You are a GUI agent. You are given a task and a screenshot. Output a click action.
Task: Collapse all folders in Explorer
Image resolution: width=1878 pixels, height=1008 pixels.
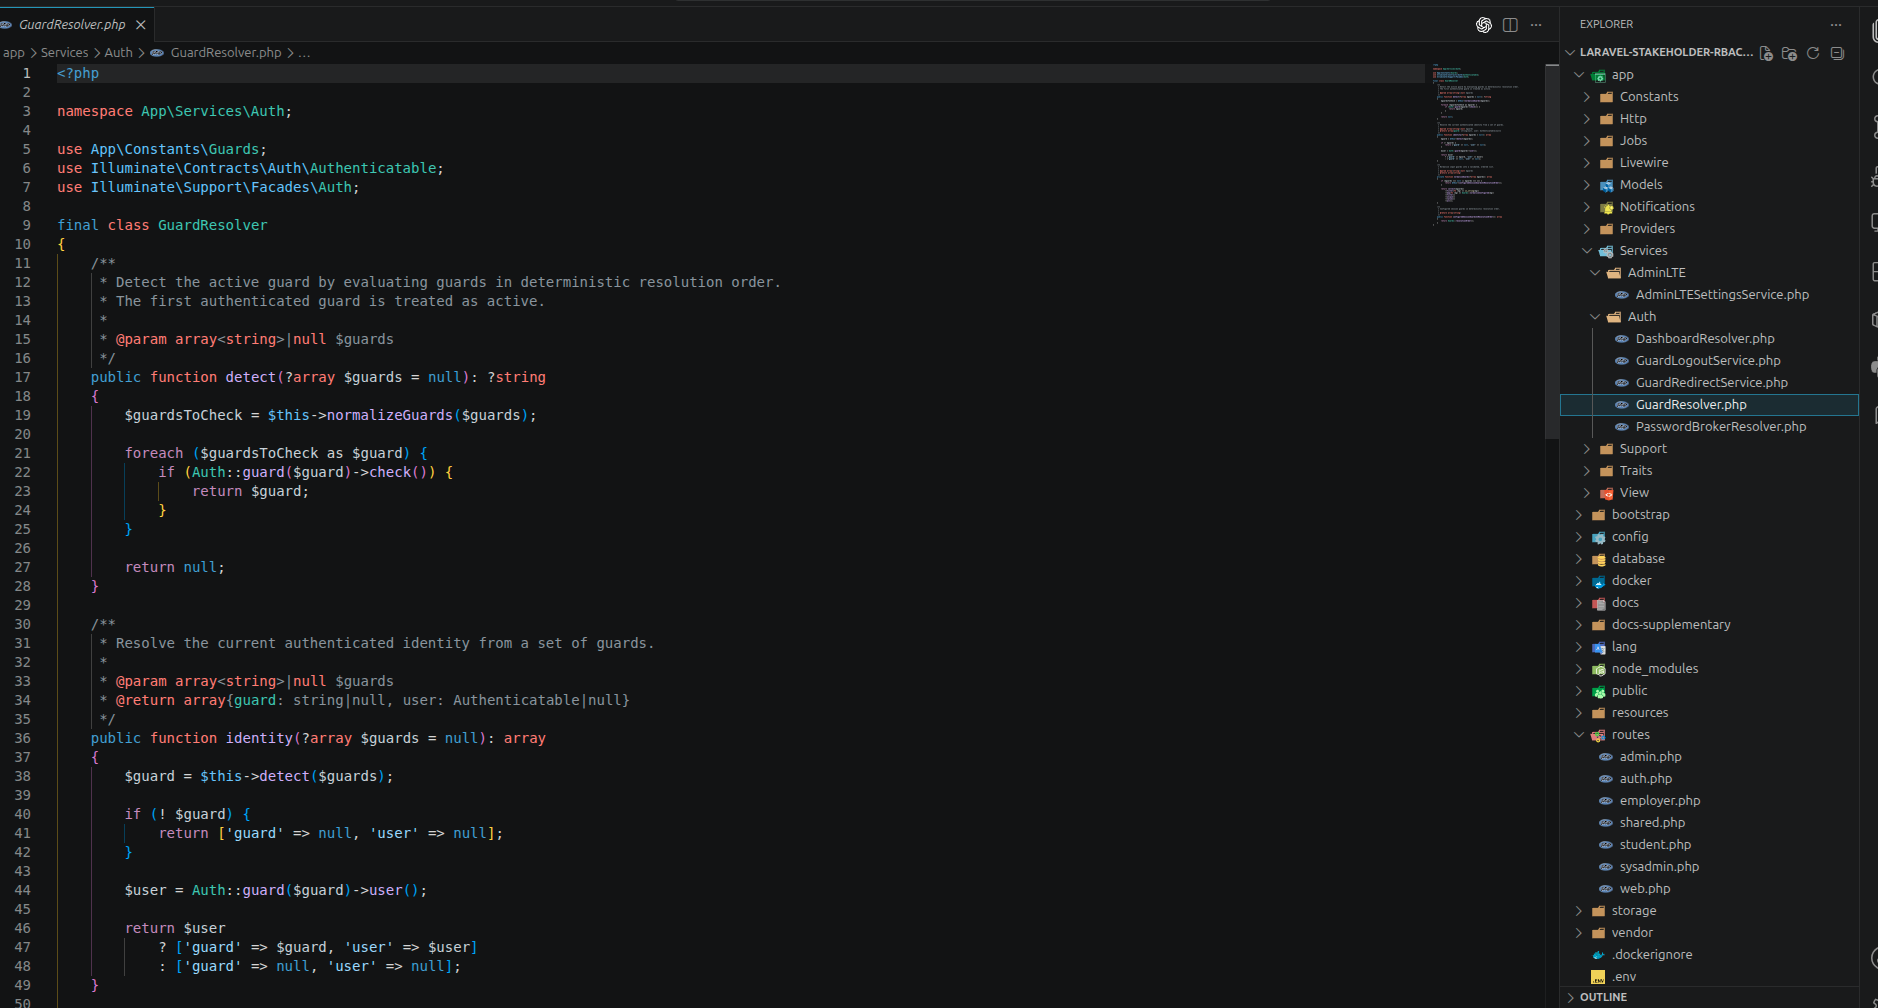pyautogui.click(x=1837, y=53)
